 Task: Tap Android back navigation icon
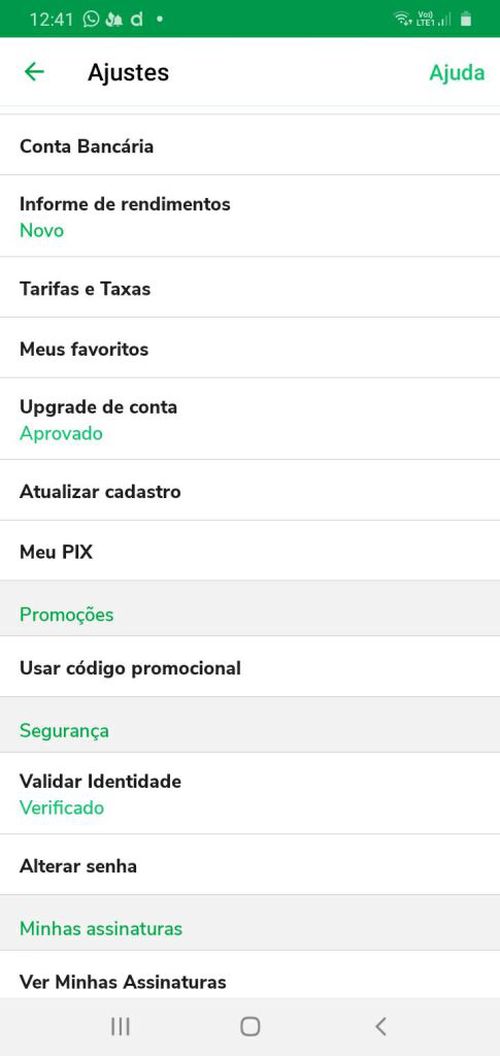pyautogui.click(x=381, y=1026)
